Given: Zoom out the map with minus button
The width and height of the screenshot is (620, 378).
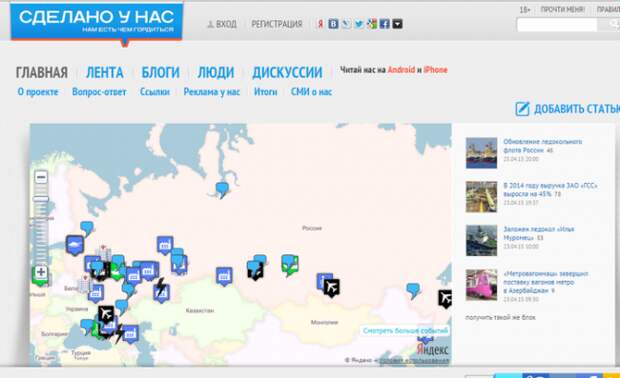Looking at the screenshot, I should click(41, 177).
